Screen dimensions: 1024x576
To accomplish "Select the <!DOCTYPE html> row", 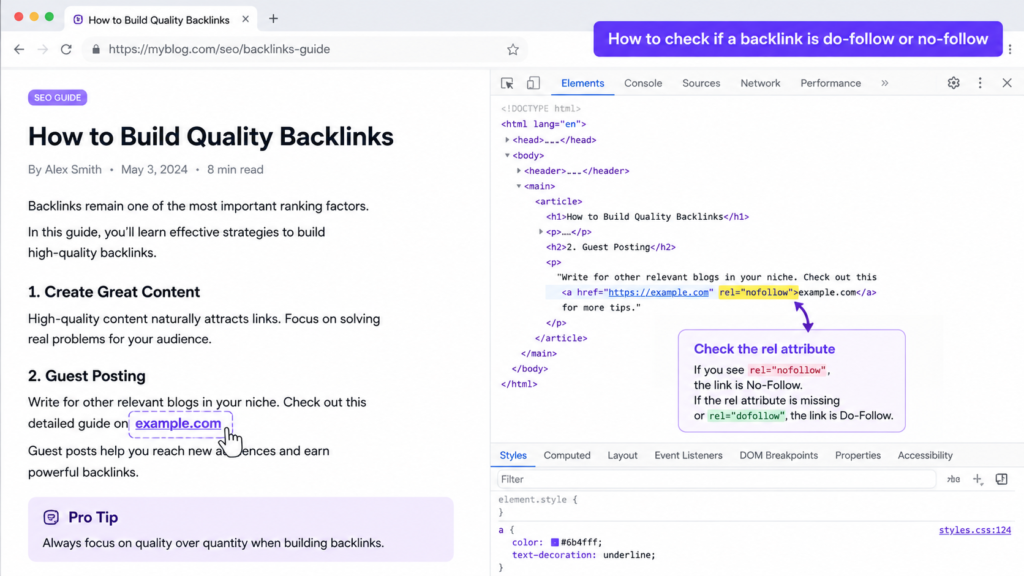I will coord(540,108).
